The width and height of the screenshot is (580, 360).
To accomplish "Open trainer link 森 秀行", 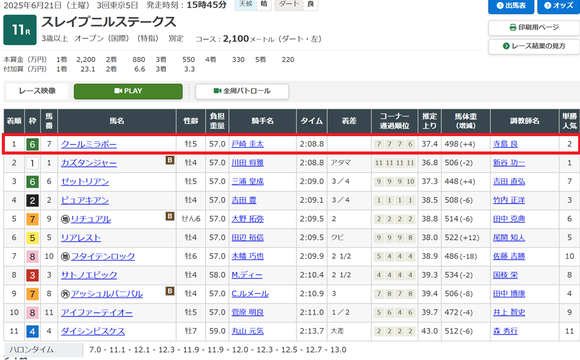I will coord(505,332).
